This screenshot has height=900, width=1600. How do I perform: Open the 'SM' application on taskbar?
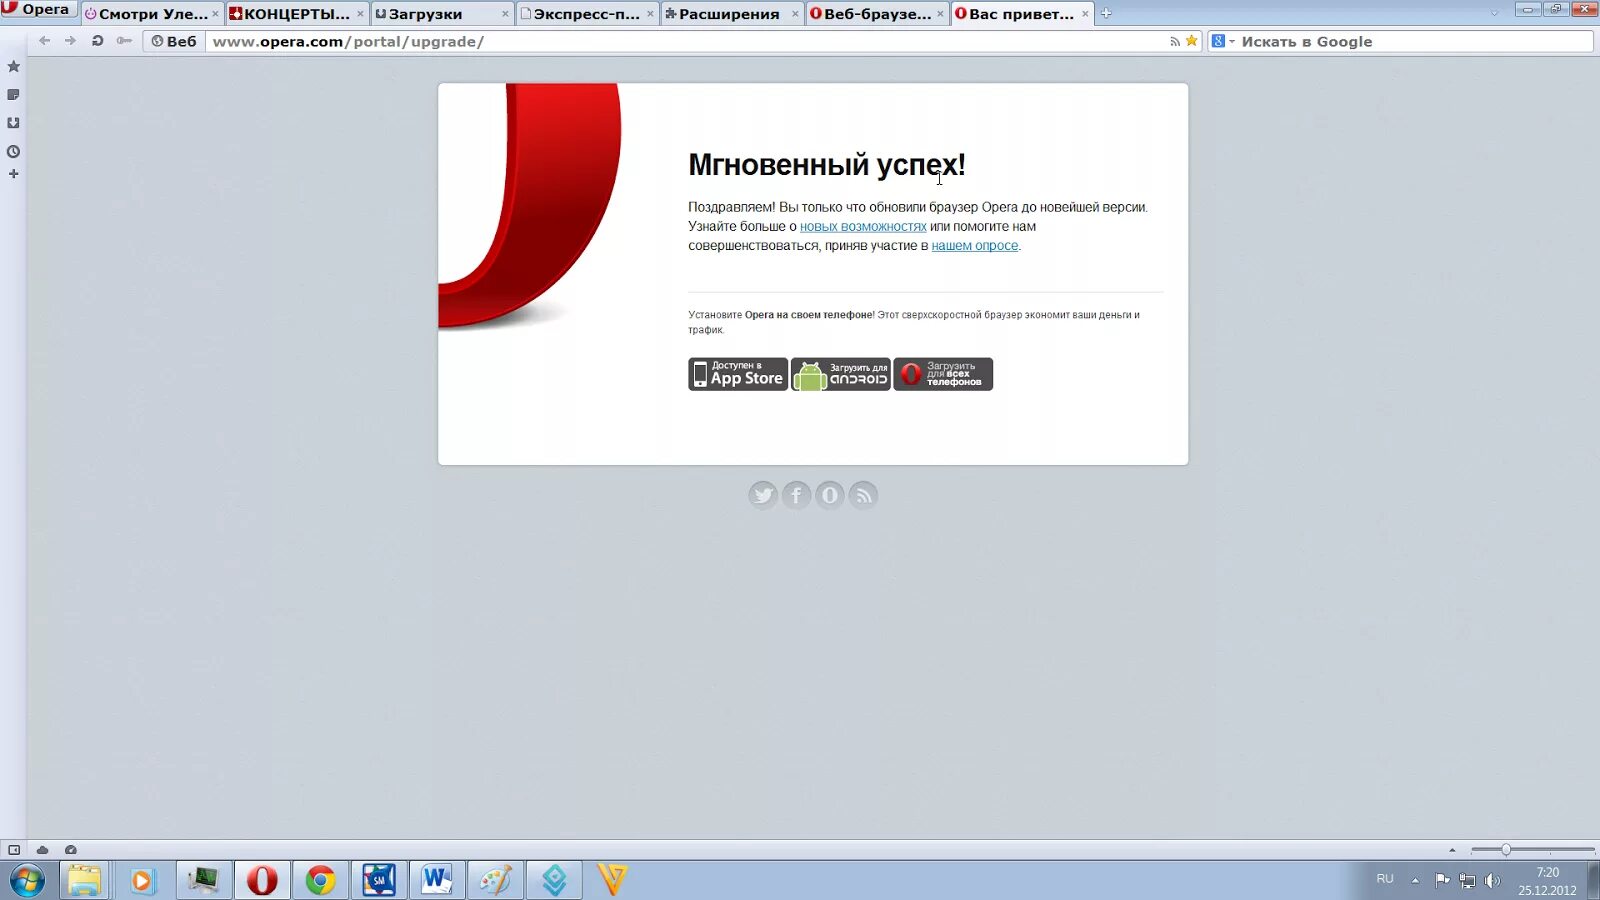click(x=378, y=881)
